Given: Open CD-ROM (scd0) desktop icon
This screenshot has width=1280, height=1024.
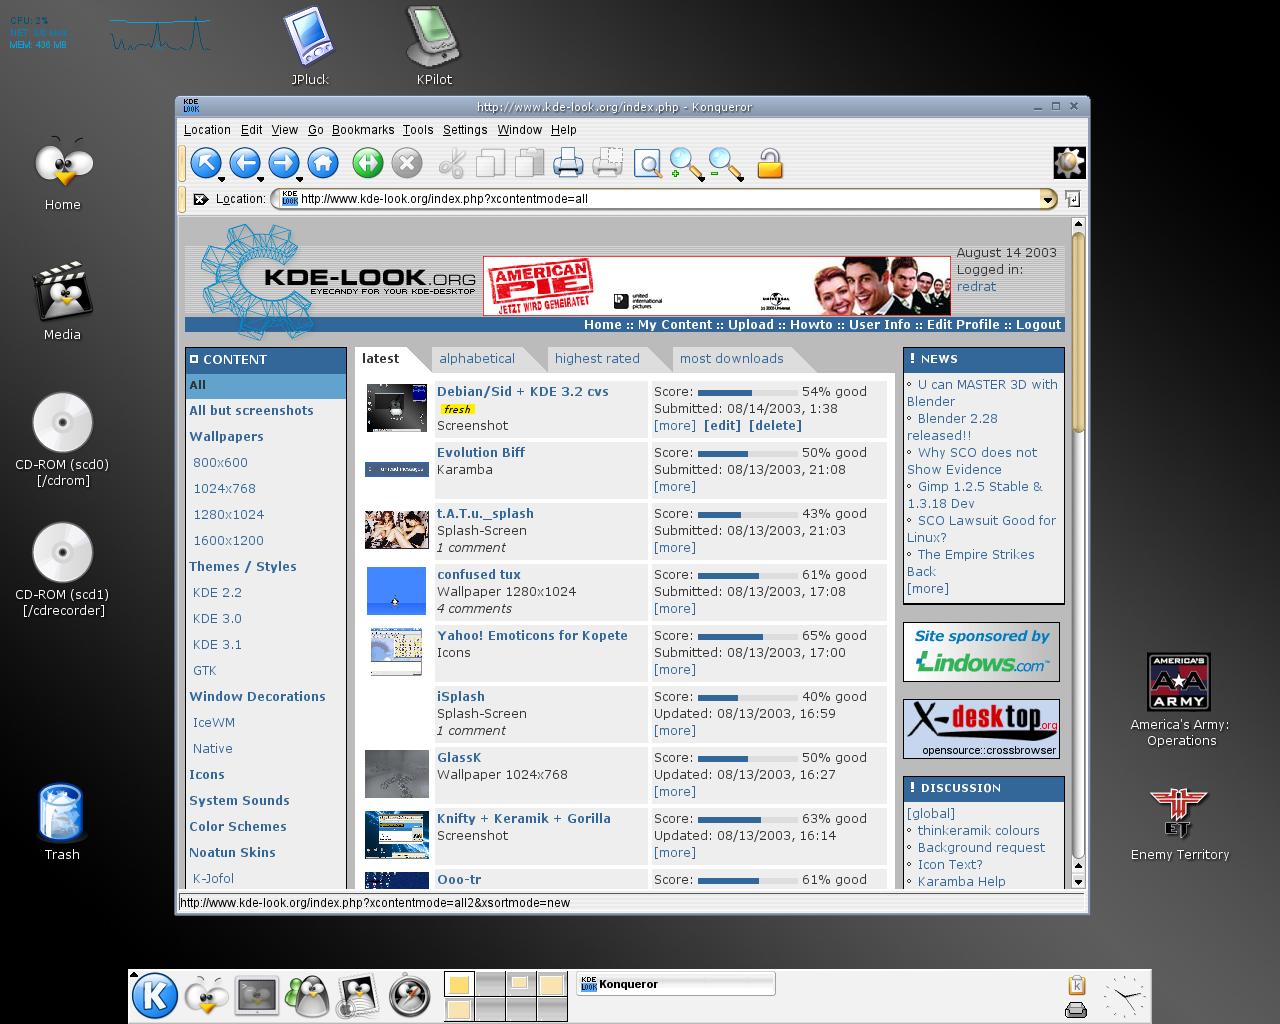Looking at the screenshot, I should point(62,440).
